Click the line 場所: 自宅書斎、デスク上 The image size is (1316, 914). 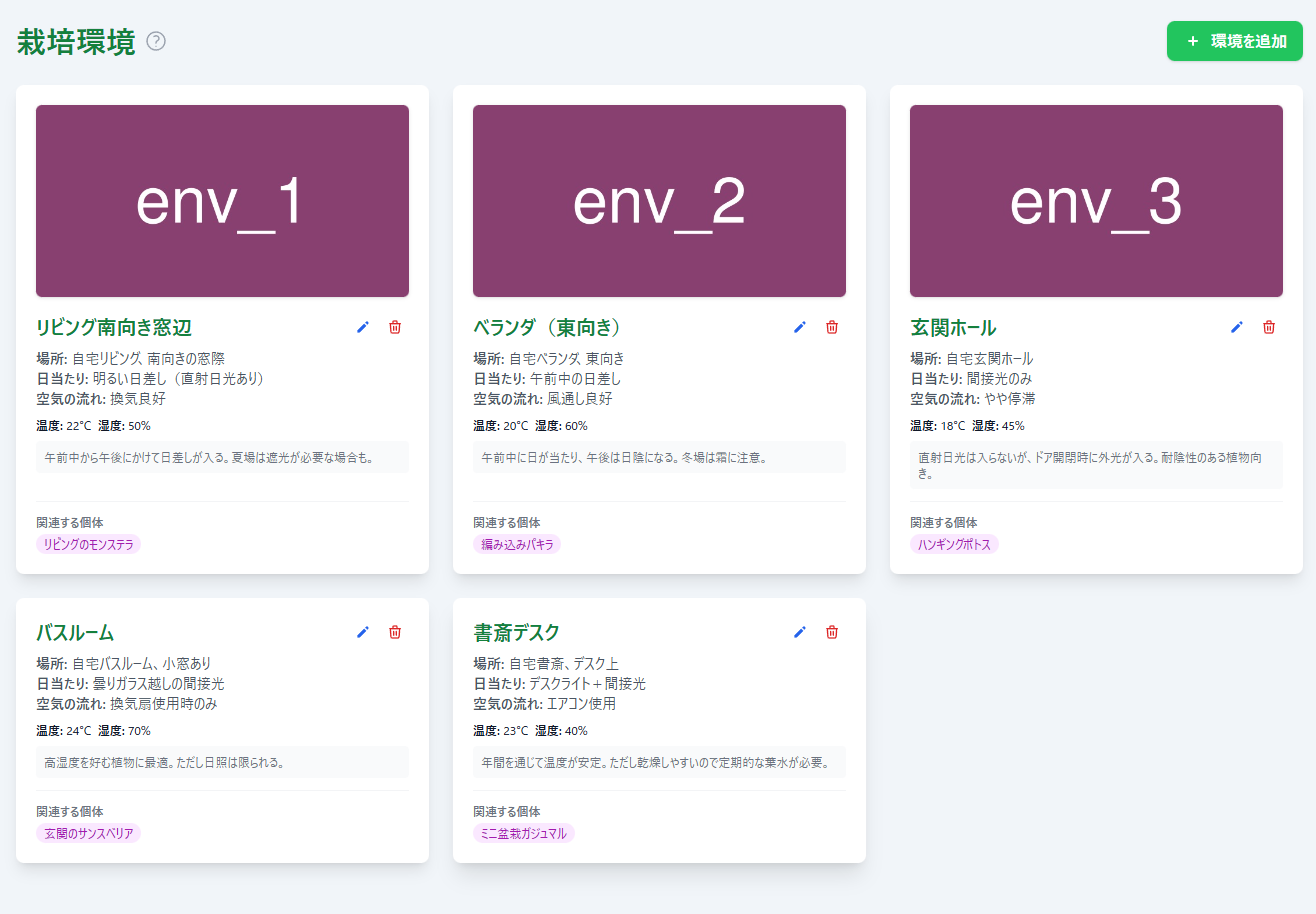point(546,663)
